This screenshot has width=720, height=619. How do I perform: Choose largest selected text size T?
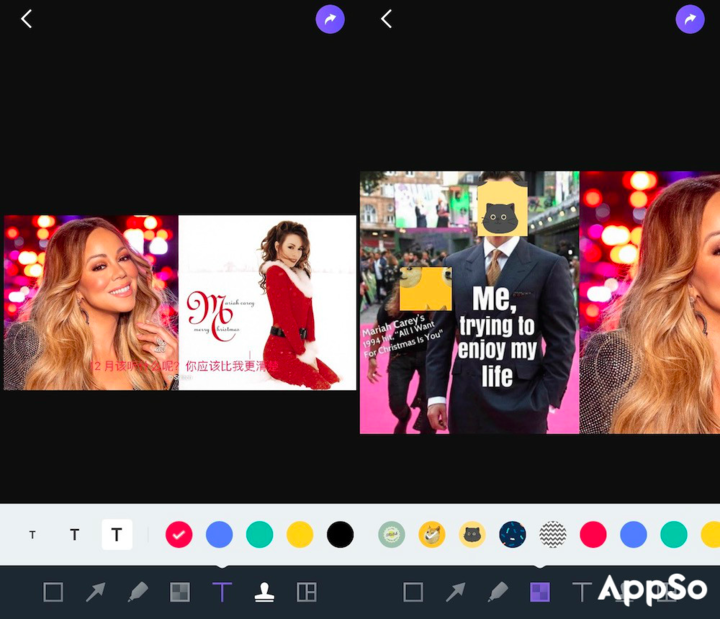point(117,535)
